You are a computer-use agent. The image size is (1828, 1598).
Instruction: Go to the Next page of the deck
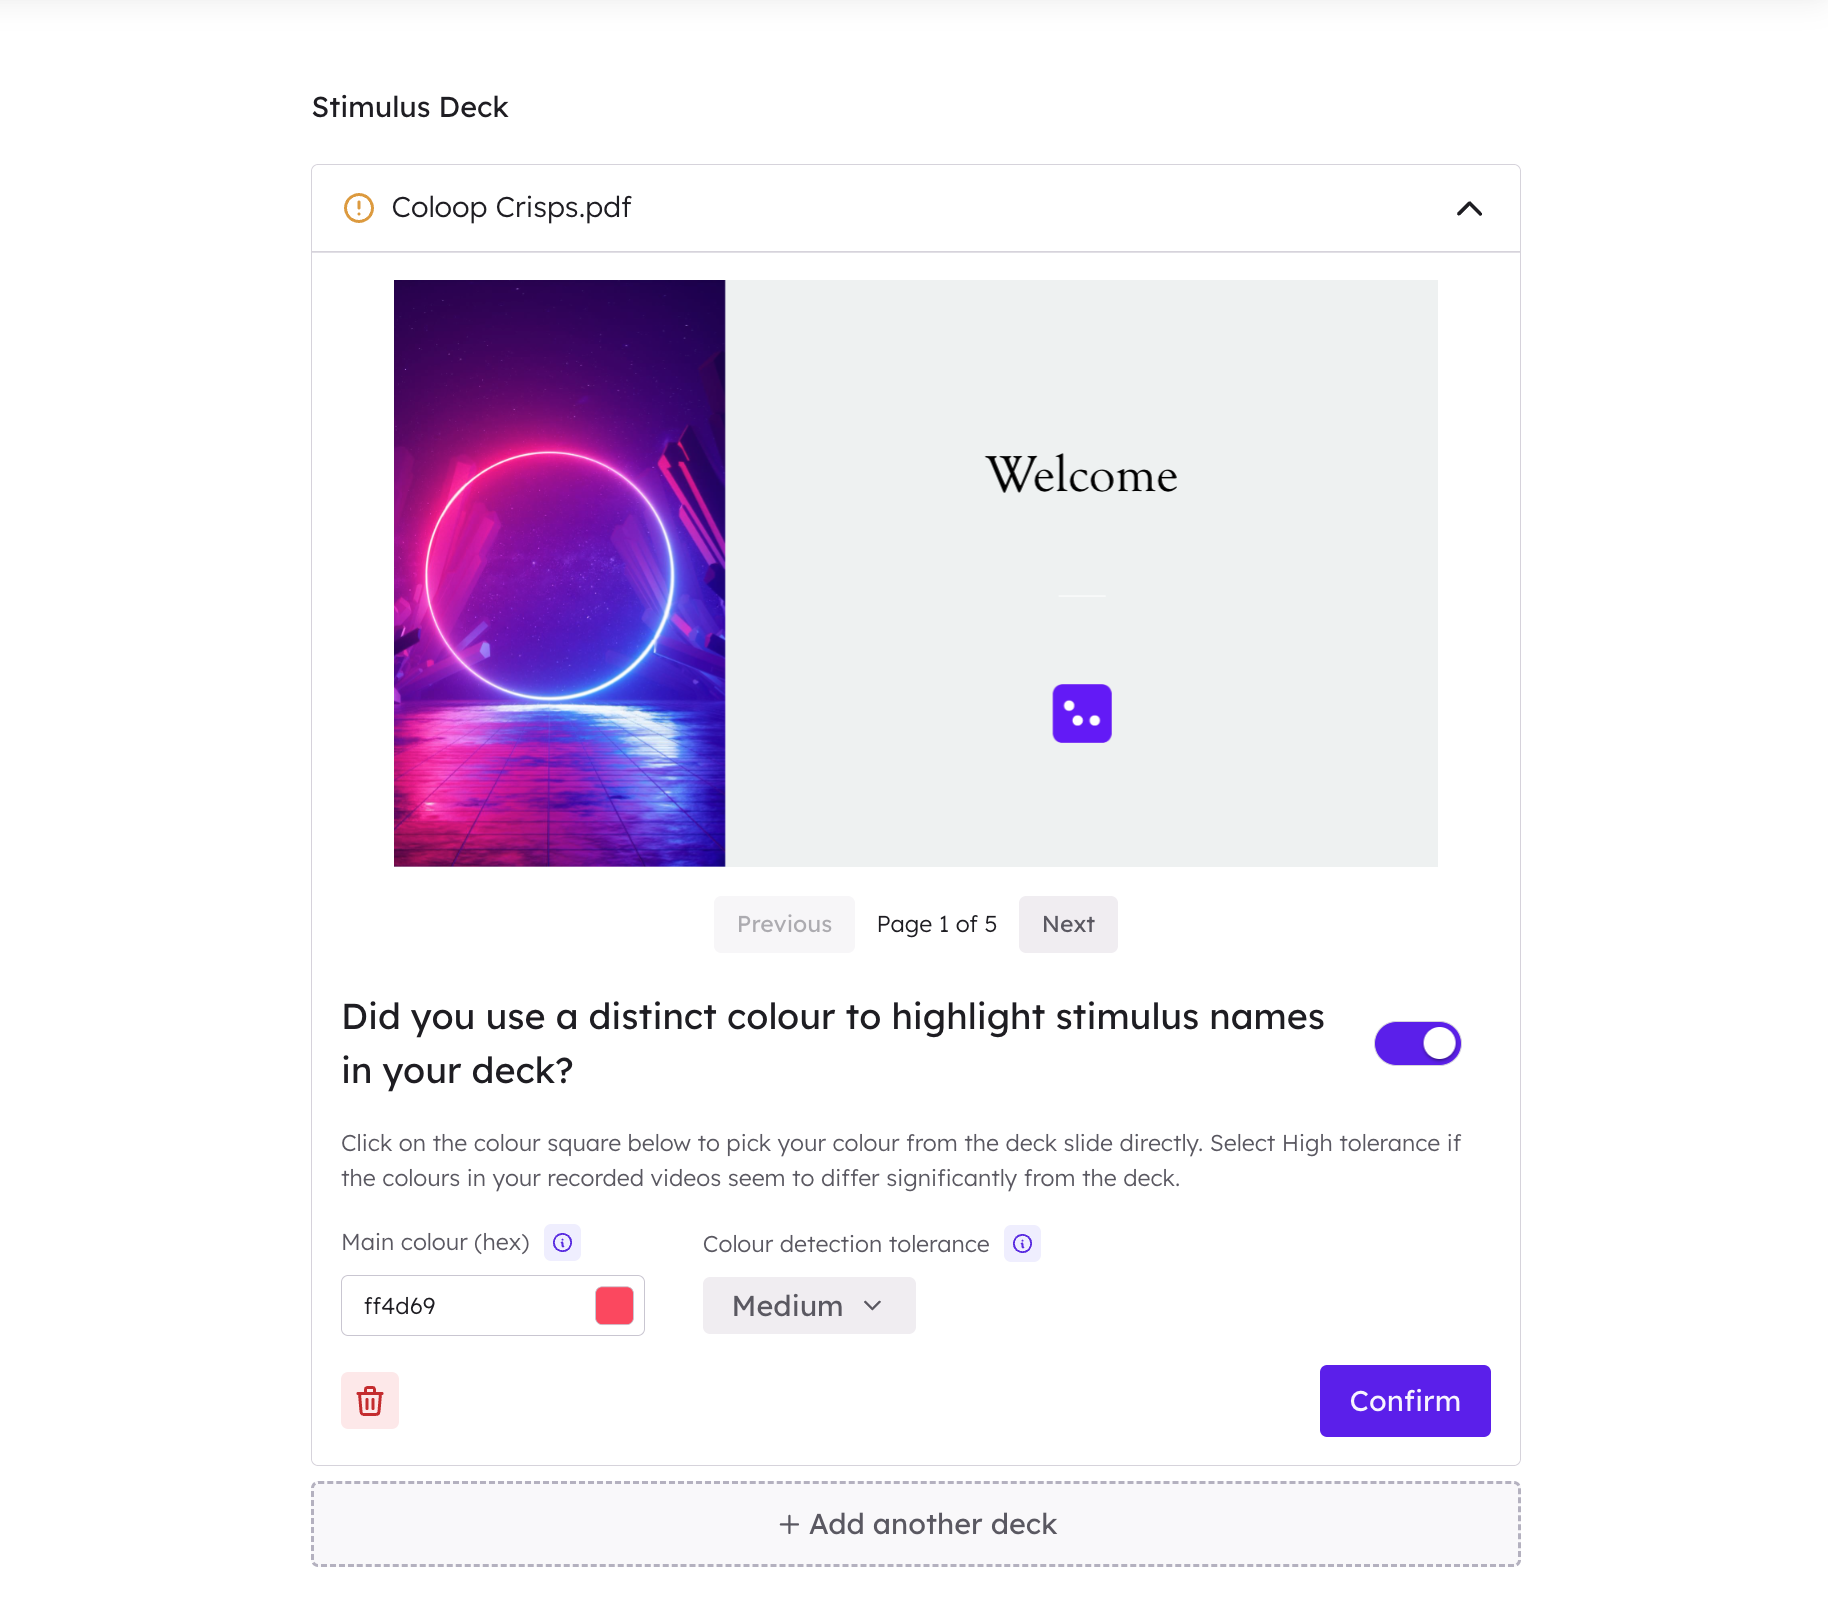[x=1068, y=924]
